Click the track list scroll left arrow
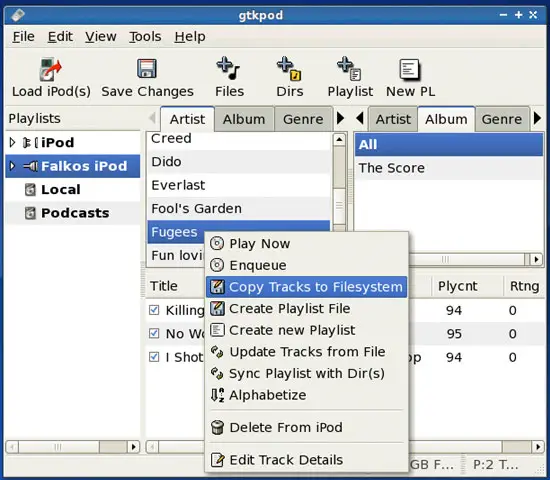550x480 pixels. (152, 447)
